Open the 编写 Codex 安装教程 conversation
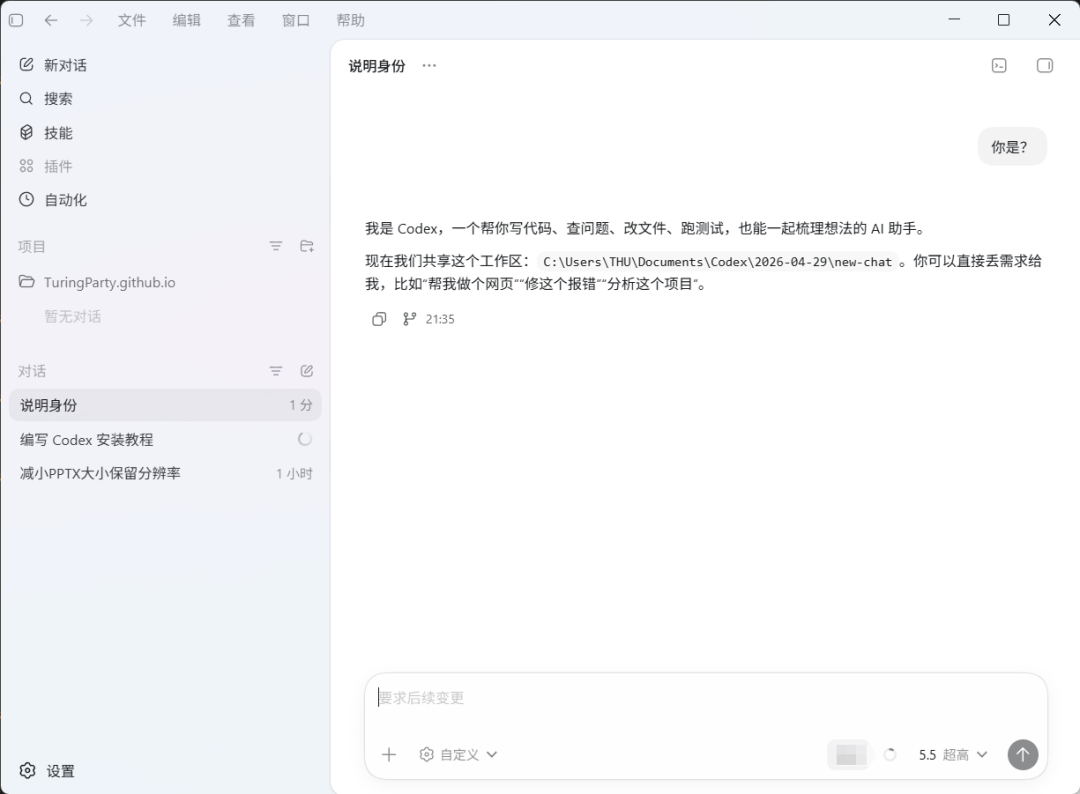This screenshot has height=794, width=1080. 165,439
